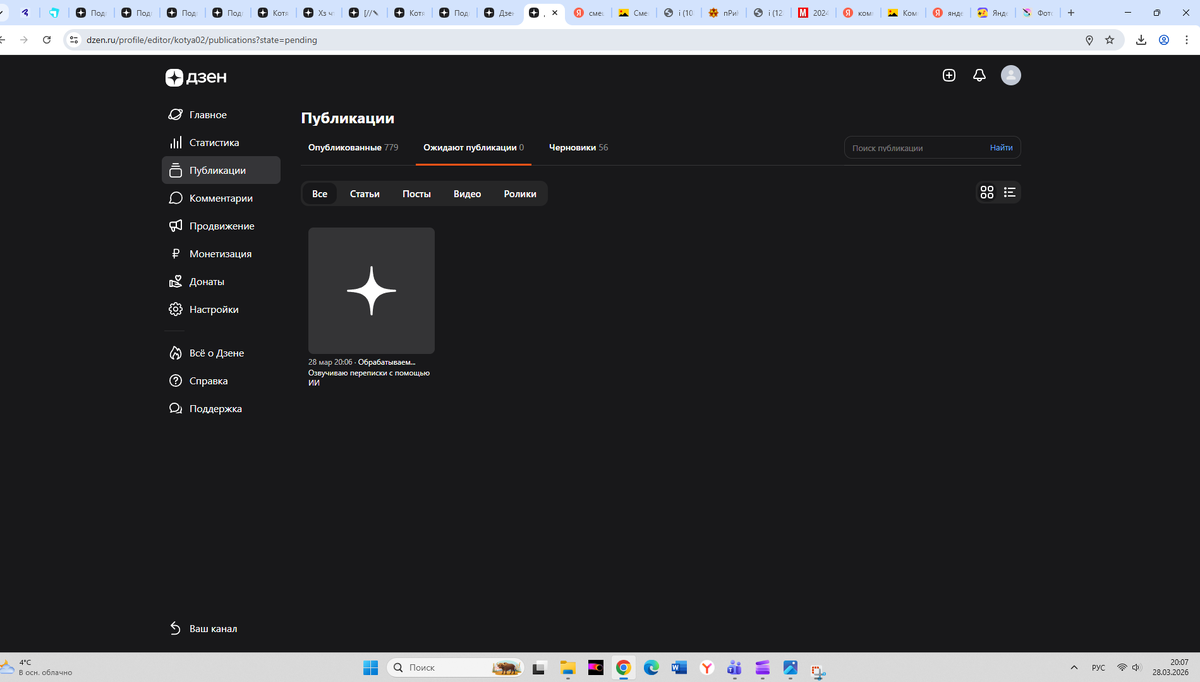Viewport: 1200px width, 682px height.
Task: Filter publications by Видео
Action: 467,194
